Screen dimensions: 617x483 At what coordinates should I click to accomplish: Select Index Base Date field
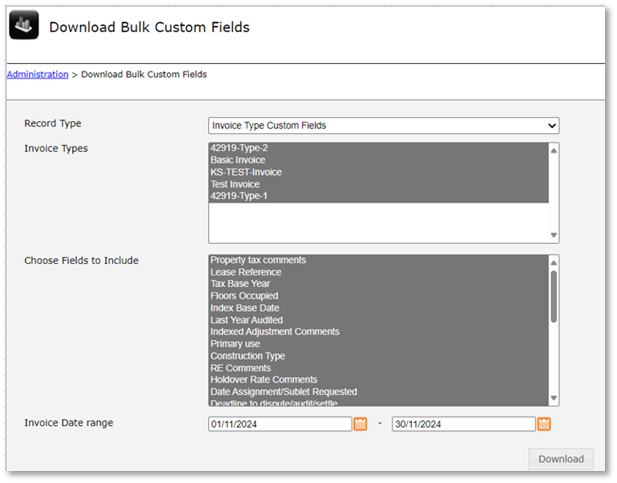(379, 308)
